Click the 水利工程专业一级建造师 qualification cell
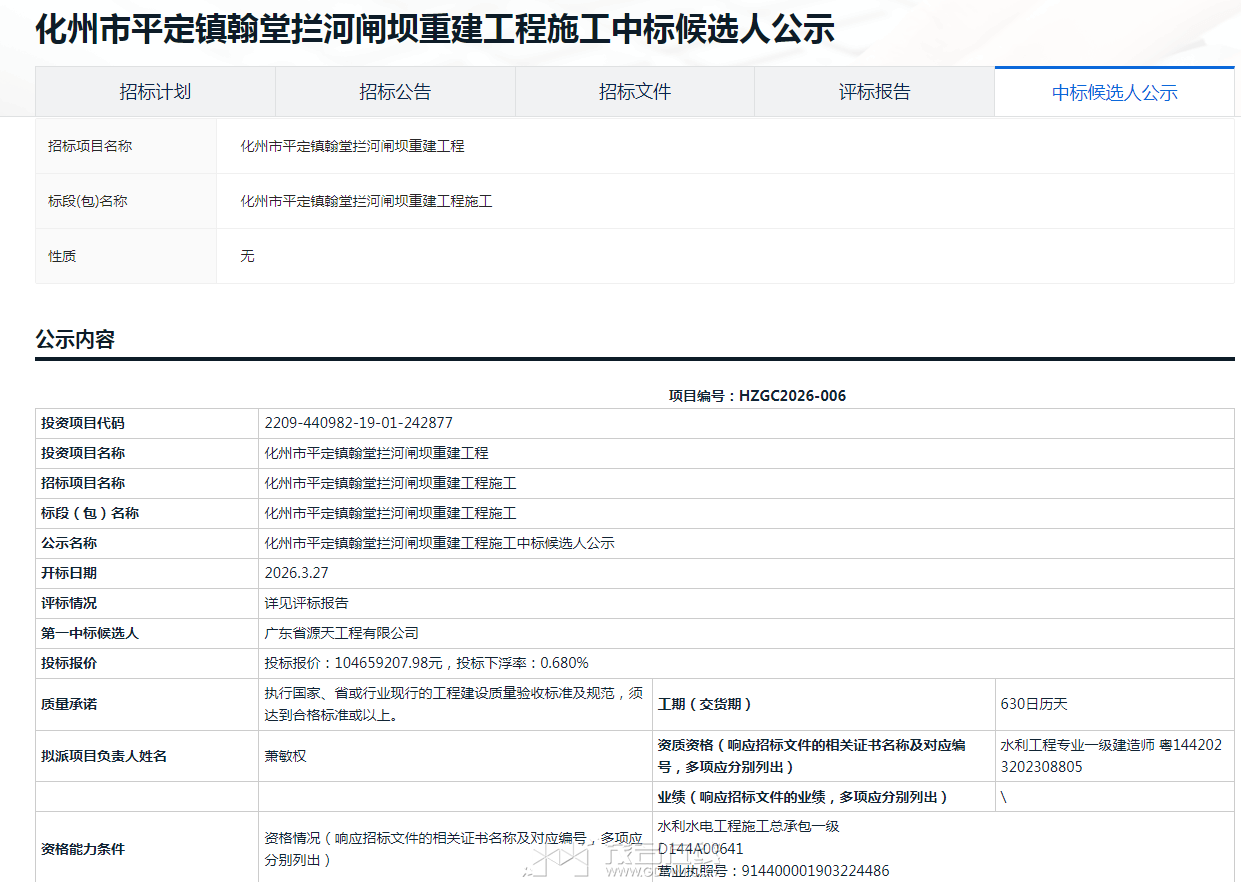Image resolution: width=1241 pixels, height=882 pixels. tap(1110, 756)
